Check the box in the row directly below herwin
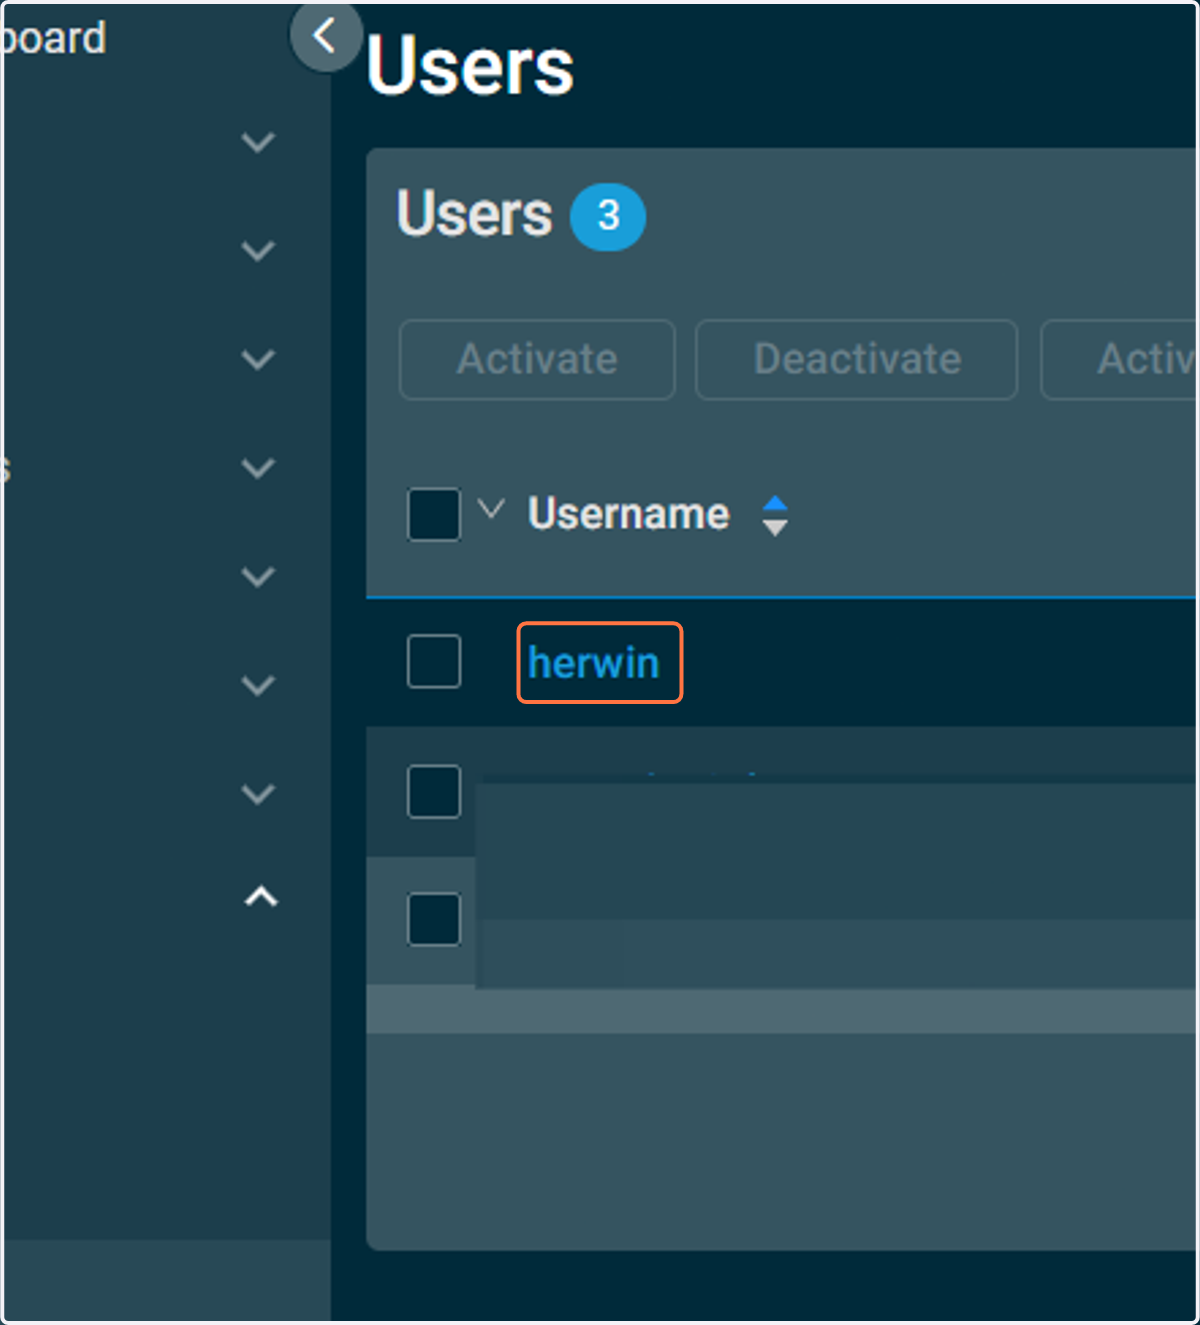The height and width of the screenshot is (1325, 1200). pos(434,792)
